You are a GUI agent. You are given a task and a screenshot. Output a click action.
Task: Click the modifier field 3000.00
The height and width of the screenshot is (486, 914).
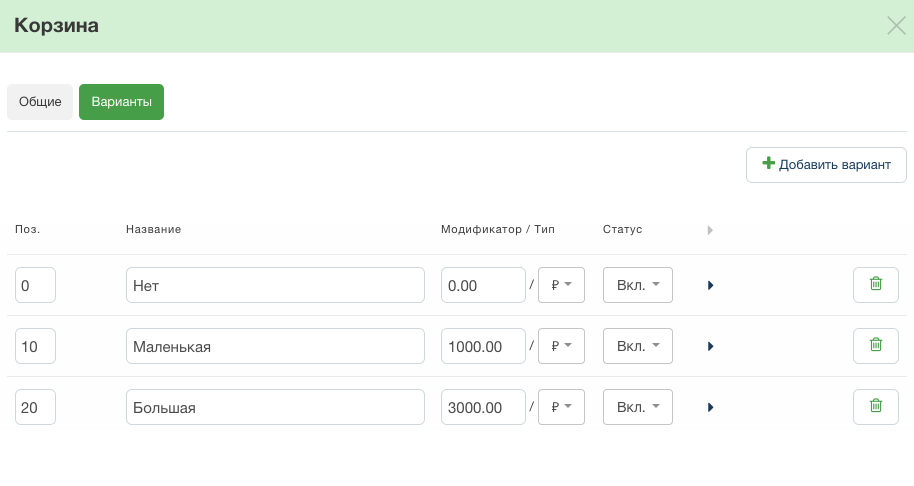pyautogui.click(x=483, y=407)
